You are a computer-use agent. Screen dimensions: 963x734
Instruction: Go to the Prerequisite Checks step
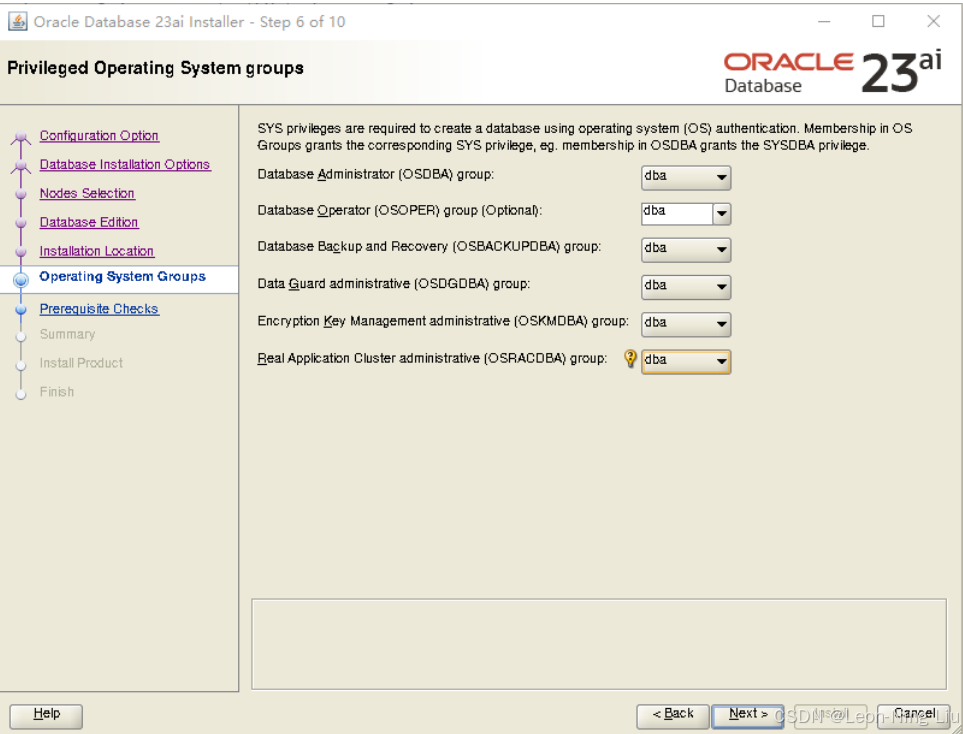(99, 309)
